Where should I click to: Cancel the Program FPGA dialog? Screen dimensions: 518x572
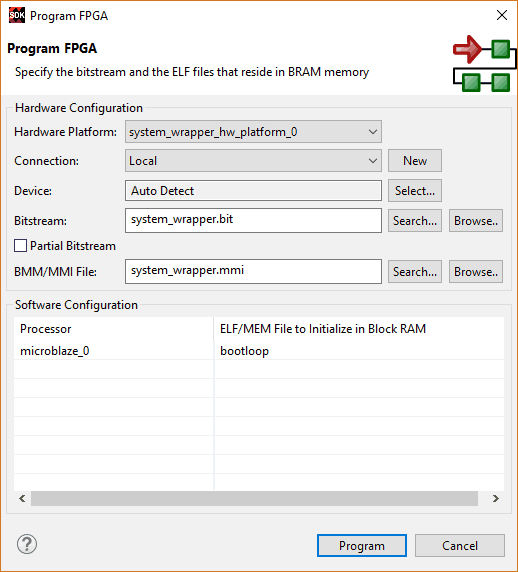[460, 546]
